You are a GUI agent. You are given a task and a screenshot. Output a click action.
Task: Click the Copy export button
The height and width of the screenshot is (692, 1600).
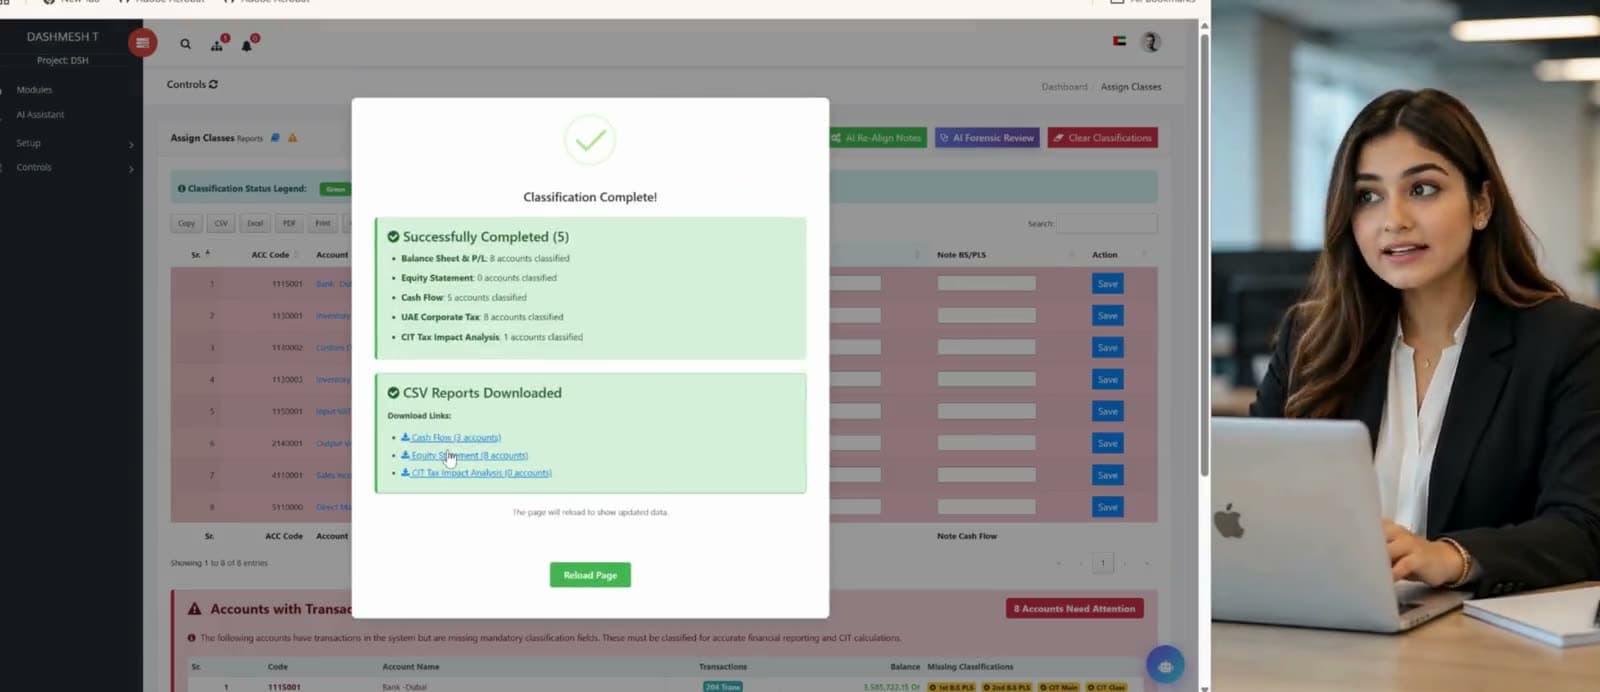coord(187,223)
